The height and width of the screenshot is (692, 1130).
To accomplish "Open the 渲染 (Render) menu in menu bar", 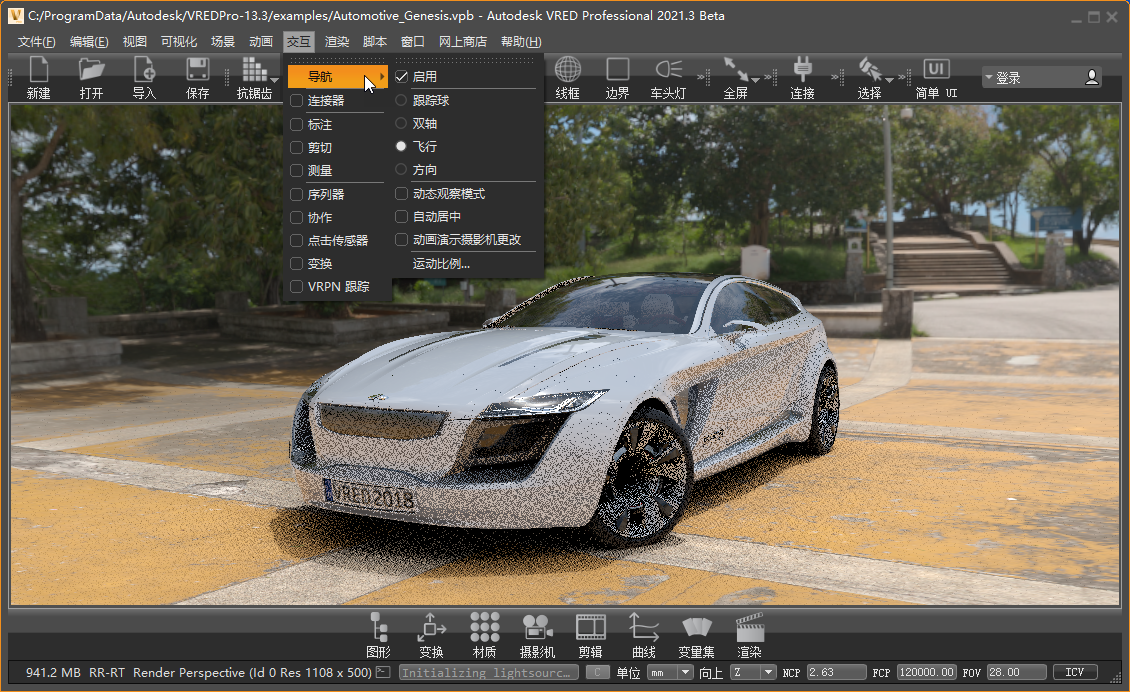I will click(x=337, y=42).
